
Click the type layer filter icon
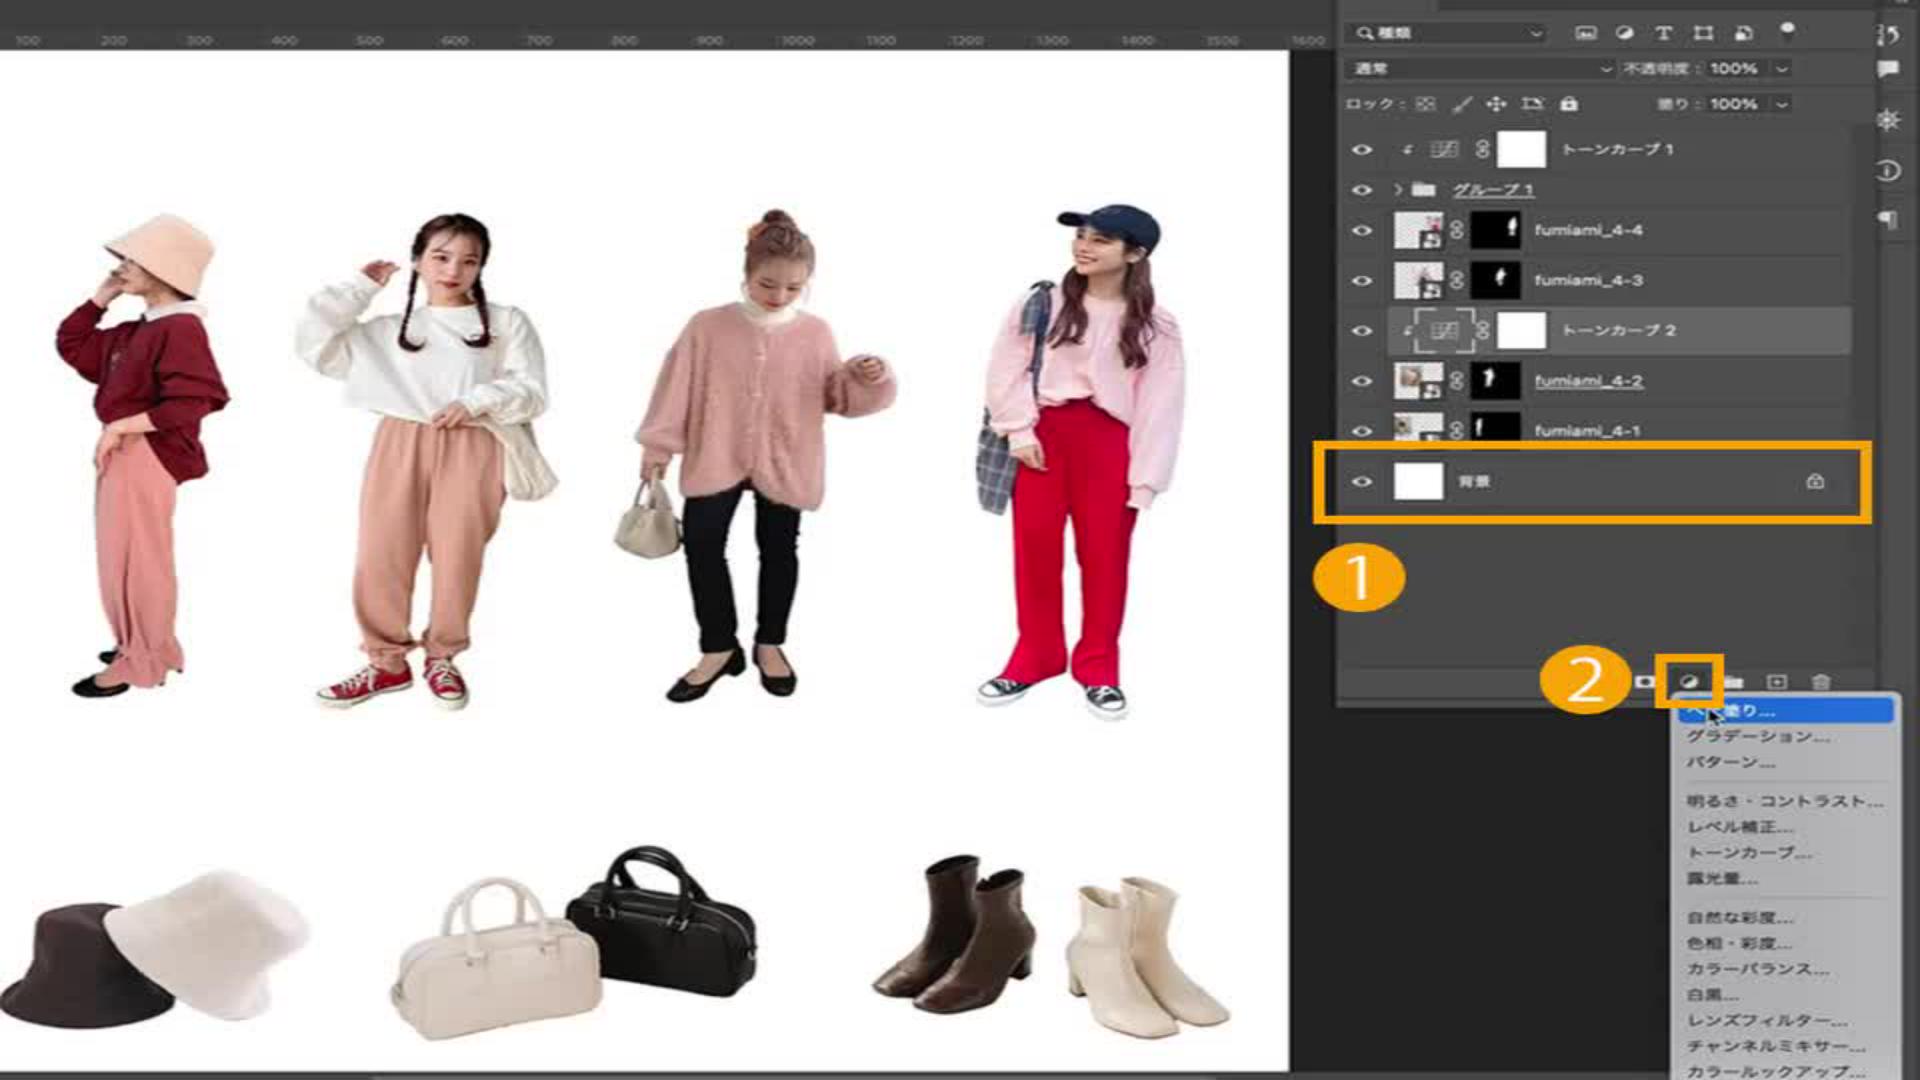click(1664, 33)
